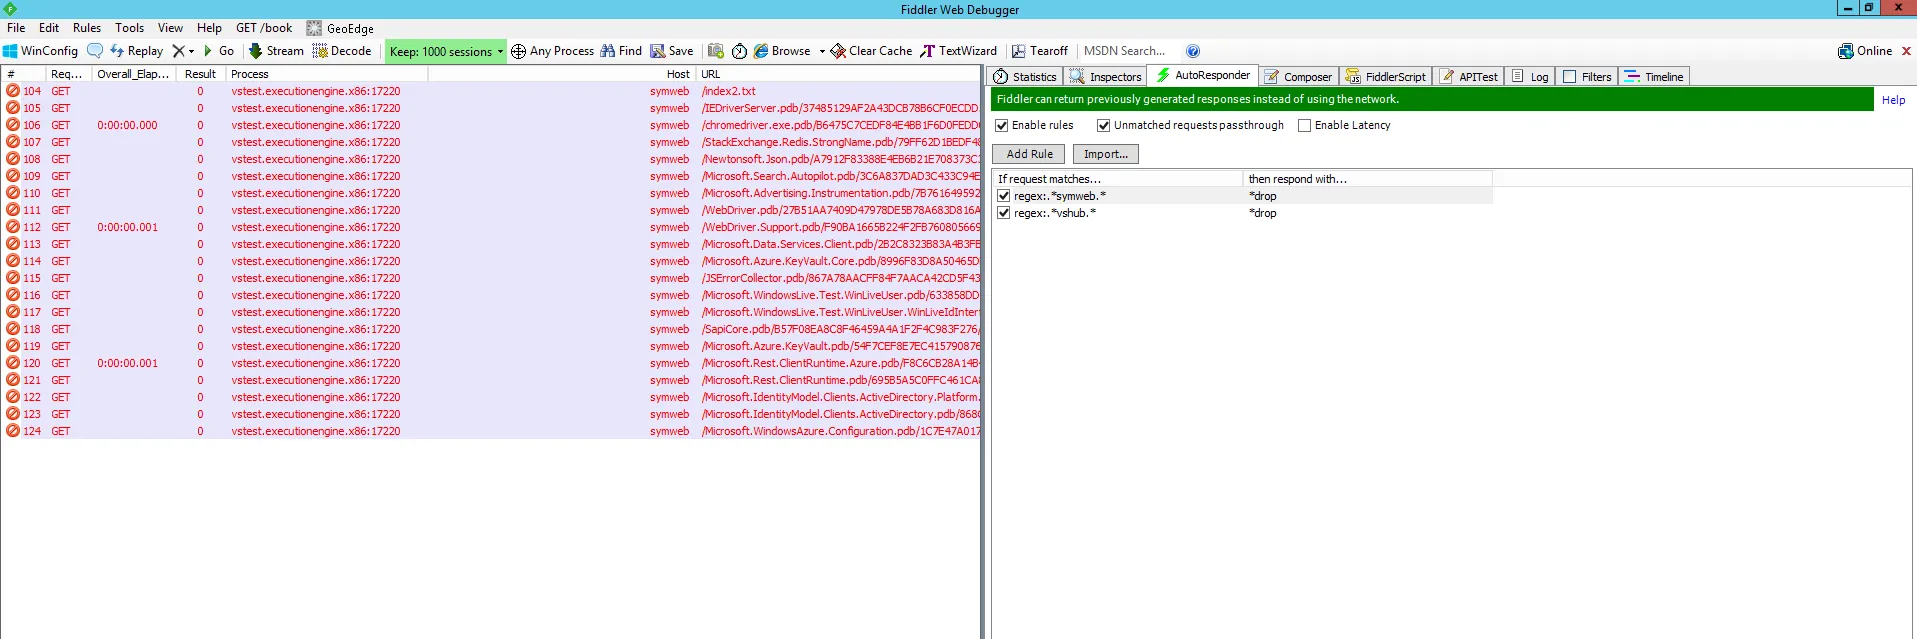This screenshot has height=639, width=1917.
Task: Click the camera screenshot icon
Action: click(716, 51)
